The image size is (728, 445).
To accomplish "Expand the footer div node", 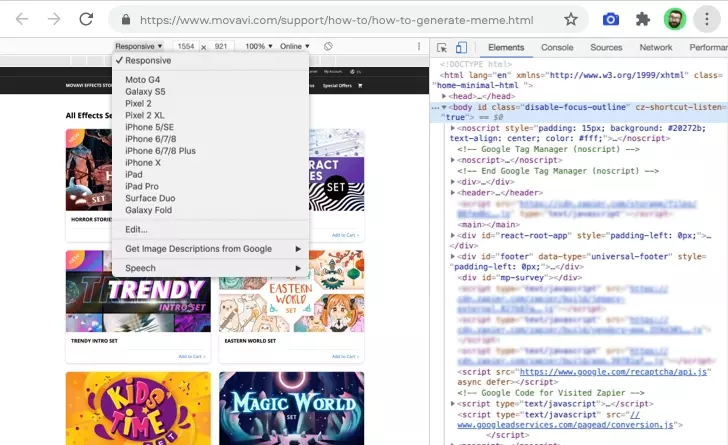I will [x=453, y=256].
